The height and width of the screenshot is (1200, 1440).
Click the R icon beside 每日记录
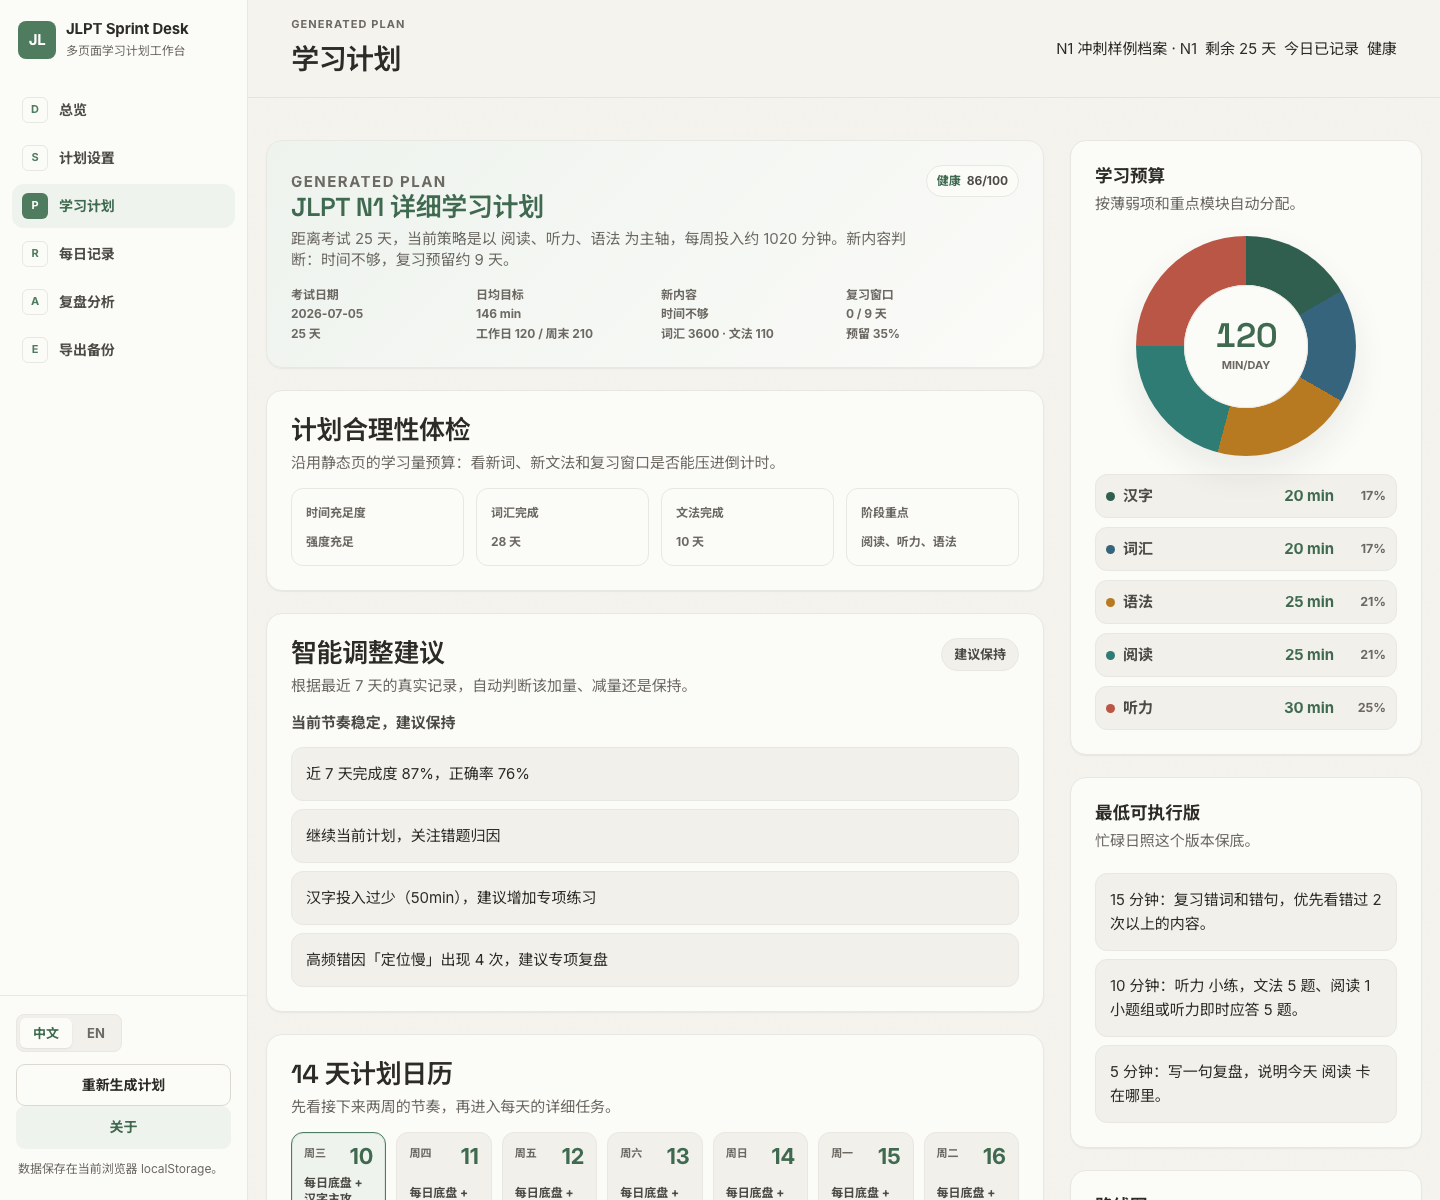point(35,254)
